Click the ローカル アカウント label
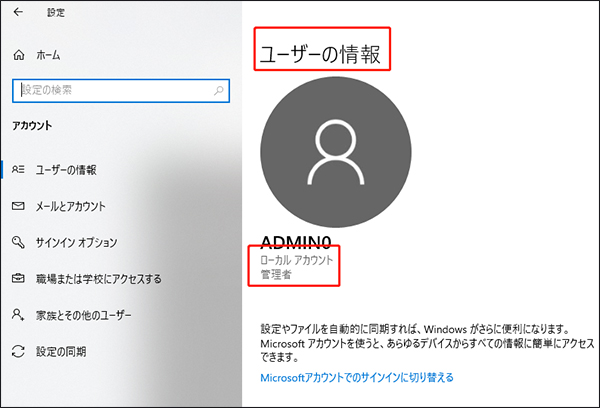Viewport: 600px width, 408px height. point(297,260)
